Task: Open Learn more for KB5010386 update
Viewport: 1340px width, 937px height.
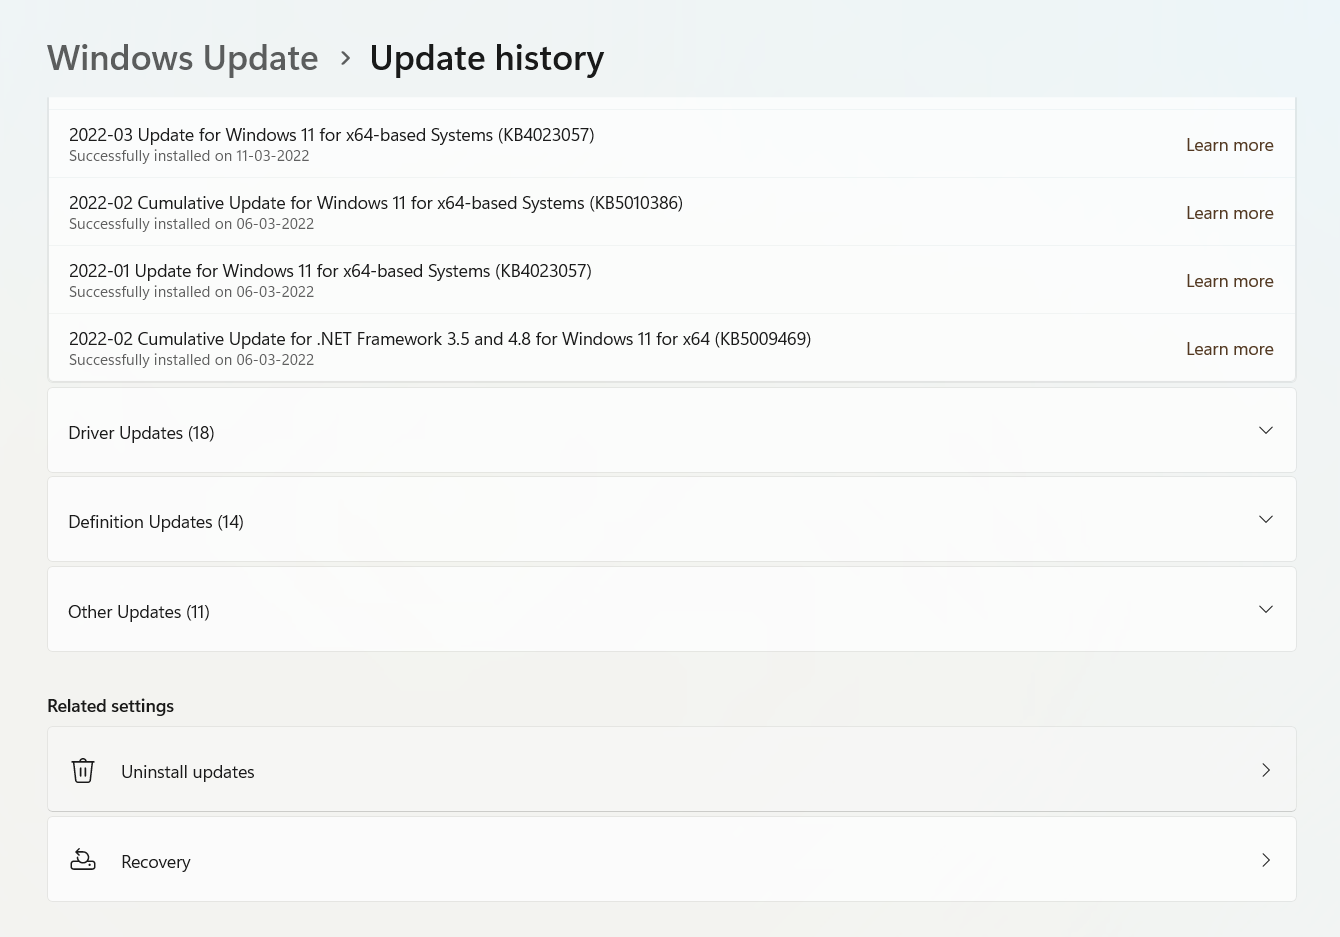Action: click(x=1229, y=213)
